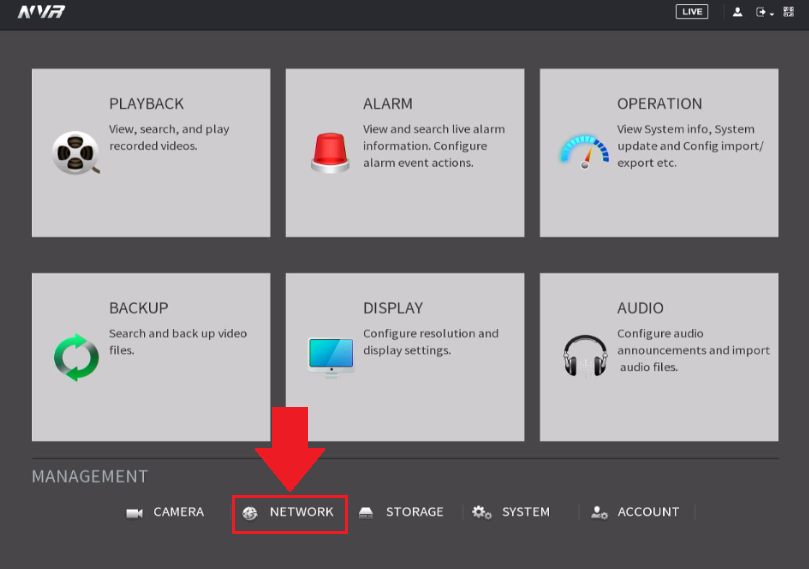The image size is (809, 569).
Task: Select ACCOUNT in Management menu
Action: [x=648, y=512]
